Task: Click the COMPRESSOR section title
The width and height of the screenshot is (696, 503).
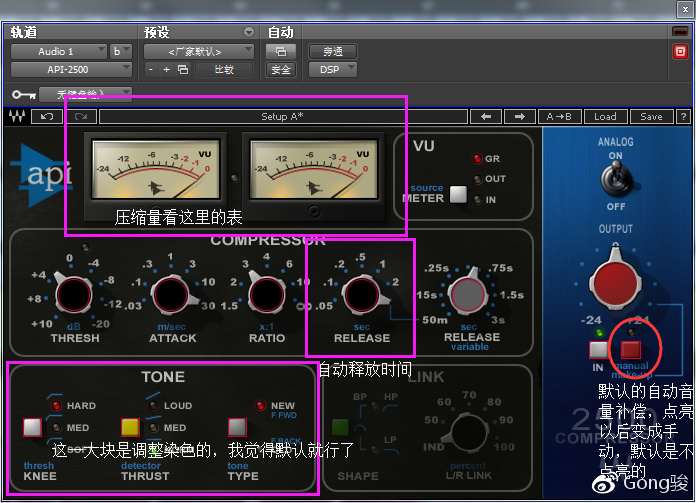Action: point(268,241)
